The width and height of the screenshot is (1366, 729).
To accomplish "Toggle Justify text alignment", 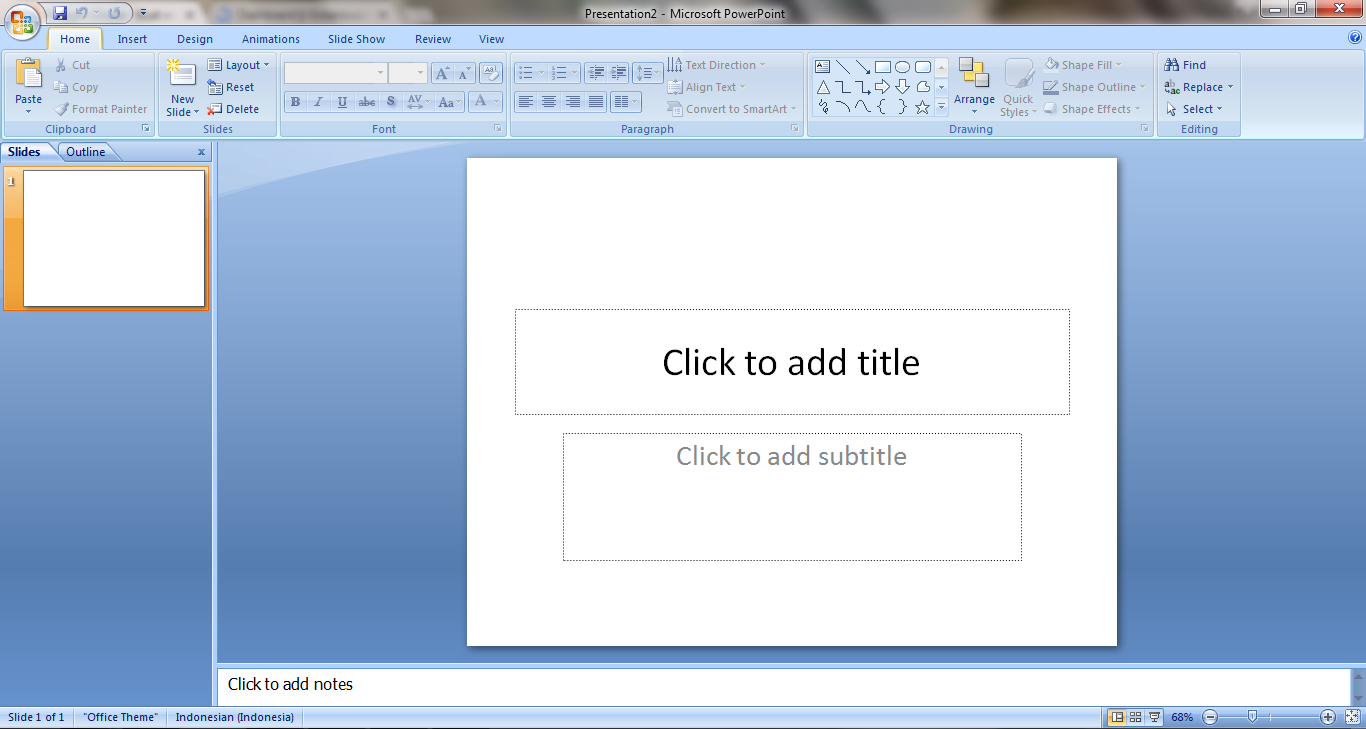I will [x=596, y=102].
